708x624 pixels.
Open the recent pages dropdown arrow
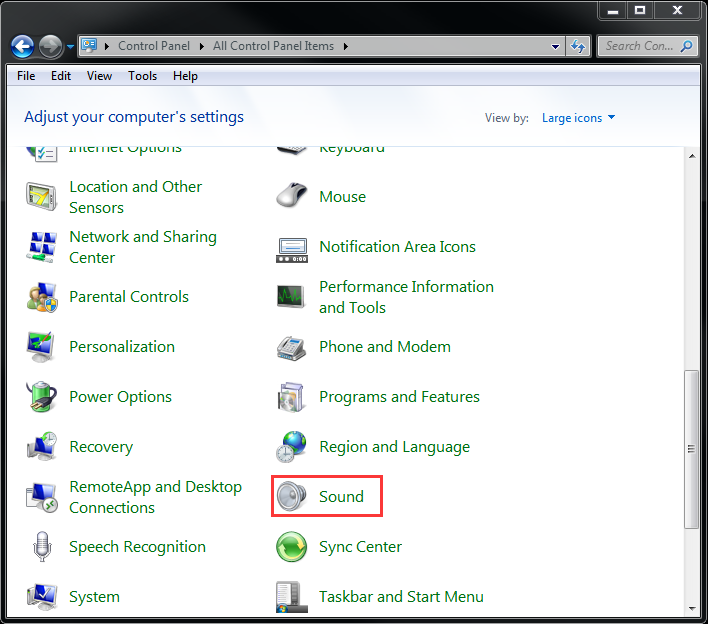(70, 47)
